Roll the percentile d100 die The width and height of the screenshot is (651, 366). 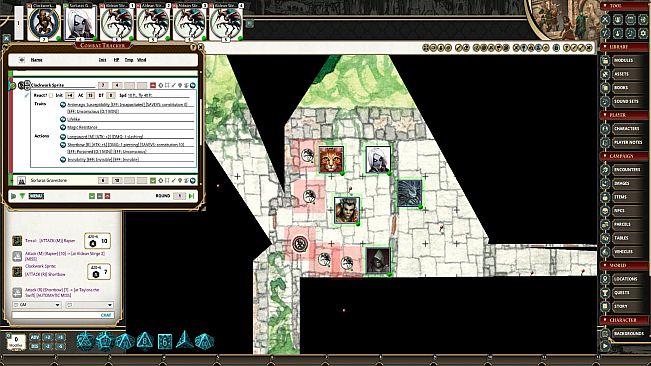point(205,341)
